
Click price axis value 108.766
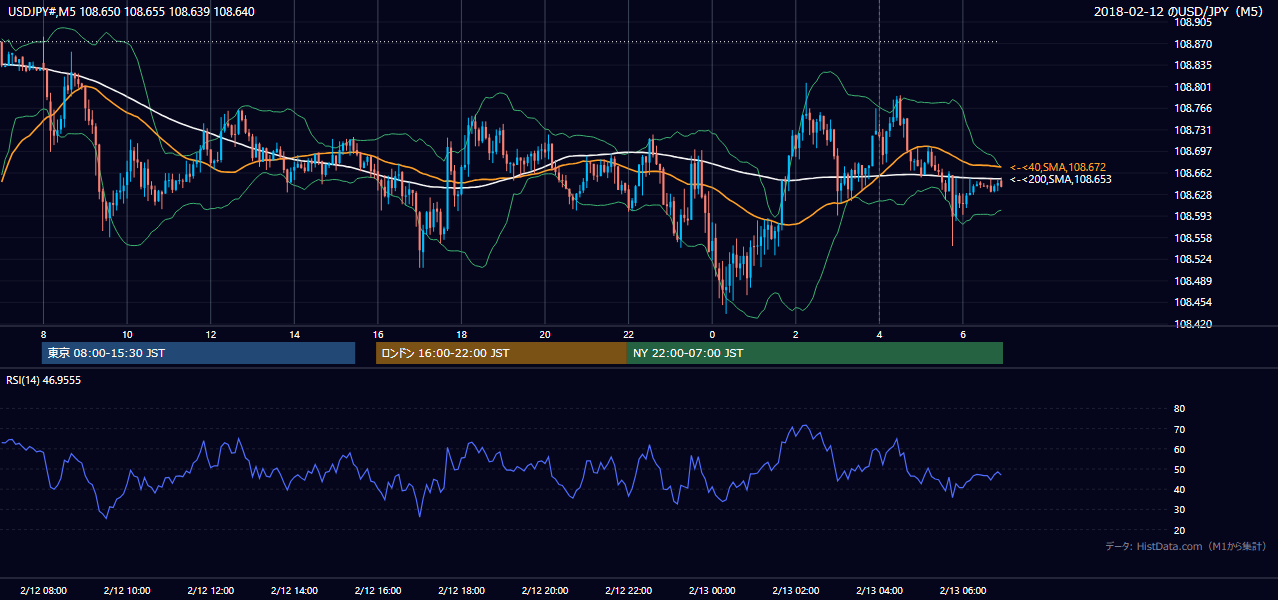pyautogui.click(x=1194, y=108)
